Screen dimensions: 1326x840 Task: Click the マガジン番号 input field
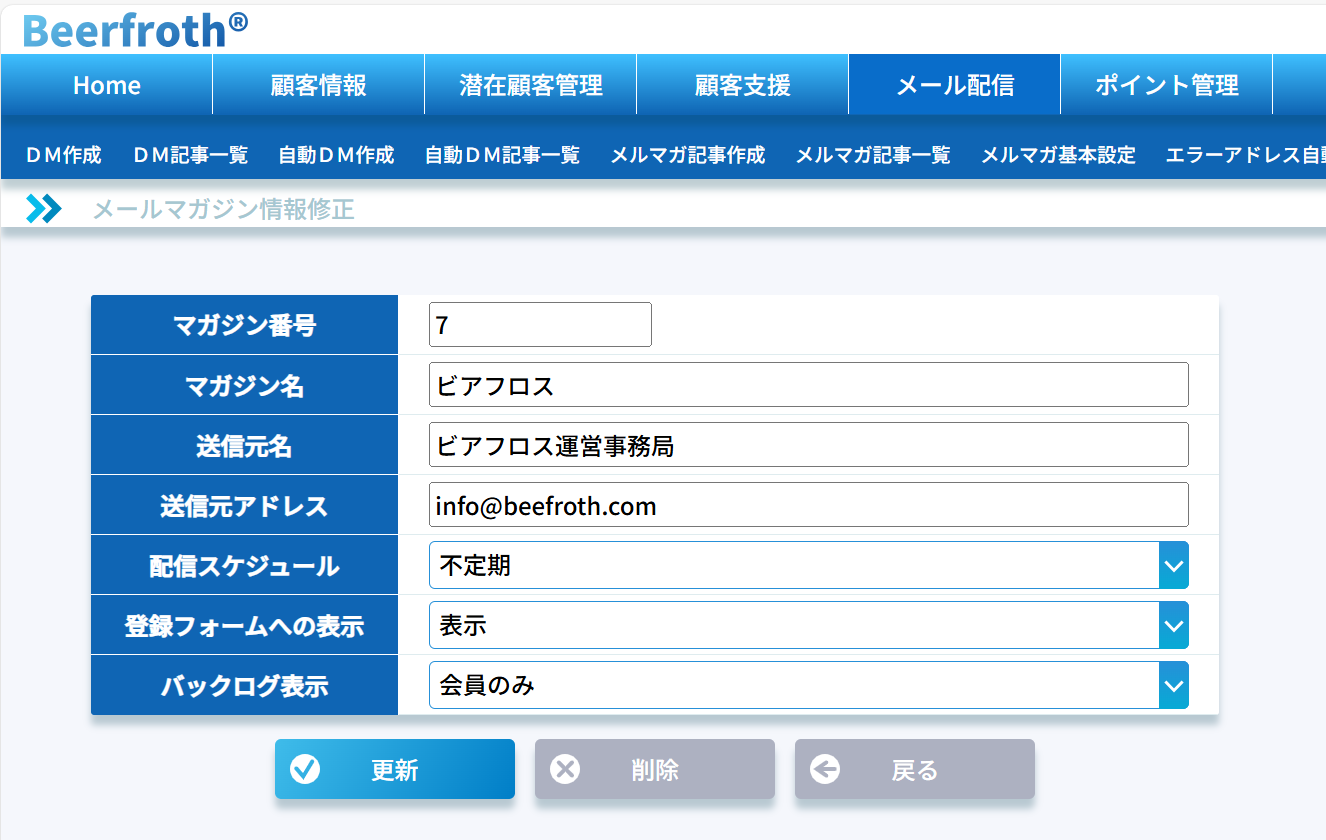click(540, 325)
